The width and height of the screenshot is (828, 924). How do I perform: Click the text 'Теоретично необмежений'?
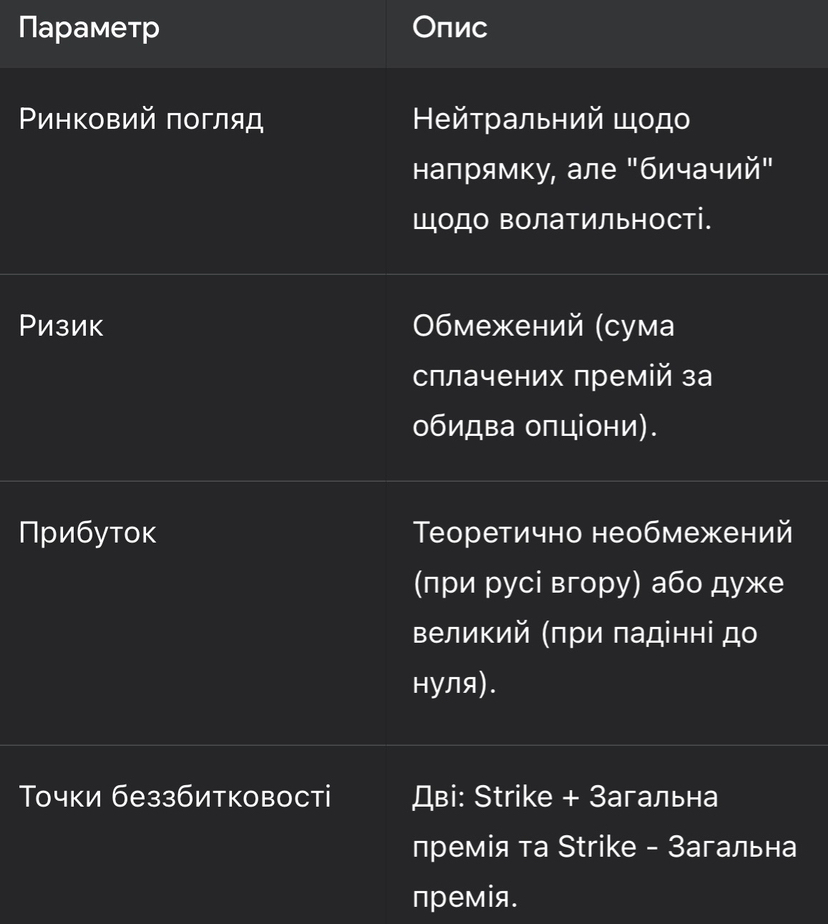(602, 533)
